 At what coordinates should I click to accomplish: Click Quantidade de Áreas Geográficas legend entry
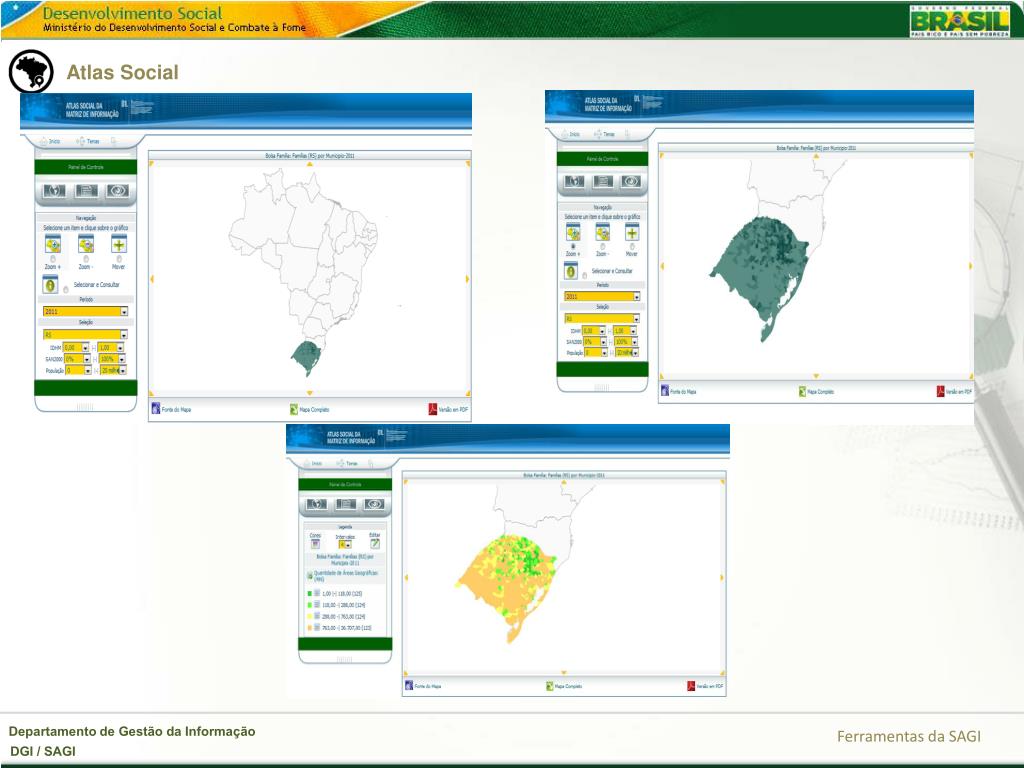346,575
